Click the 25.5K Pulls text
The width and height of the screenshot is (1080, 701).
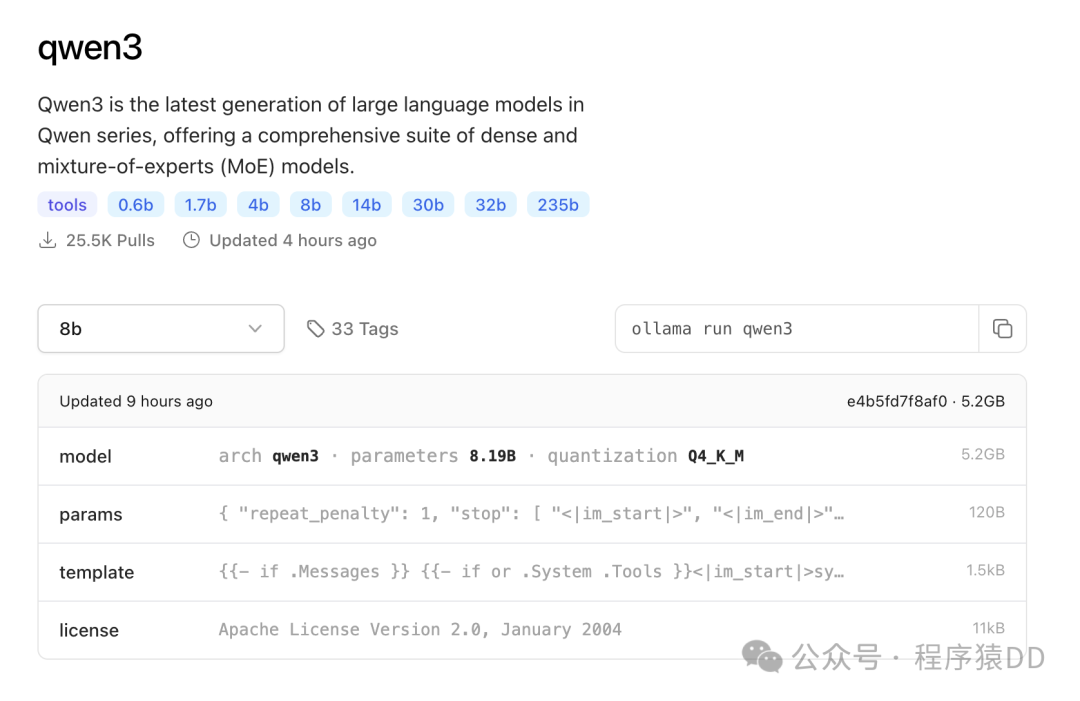click(110, 240)
